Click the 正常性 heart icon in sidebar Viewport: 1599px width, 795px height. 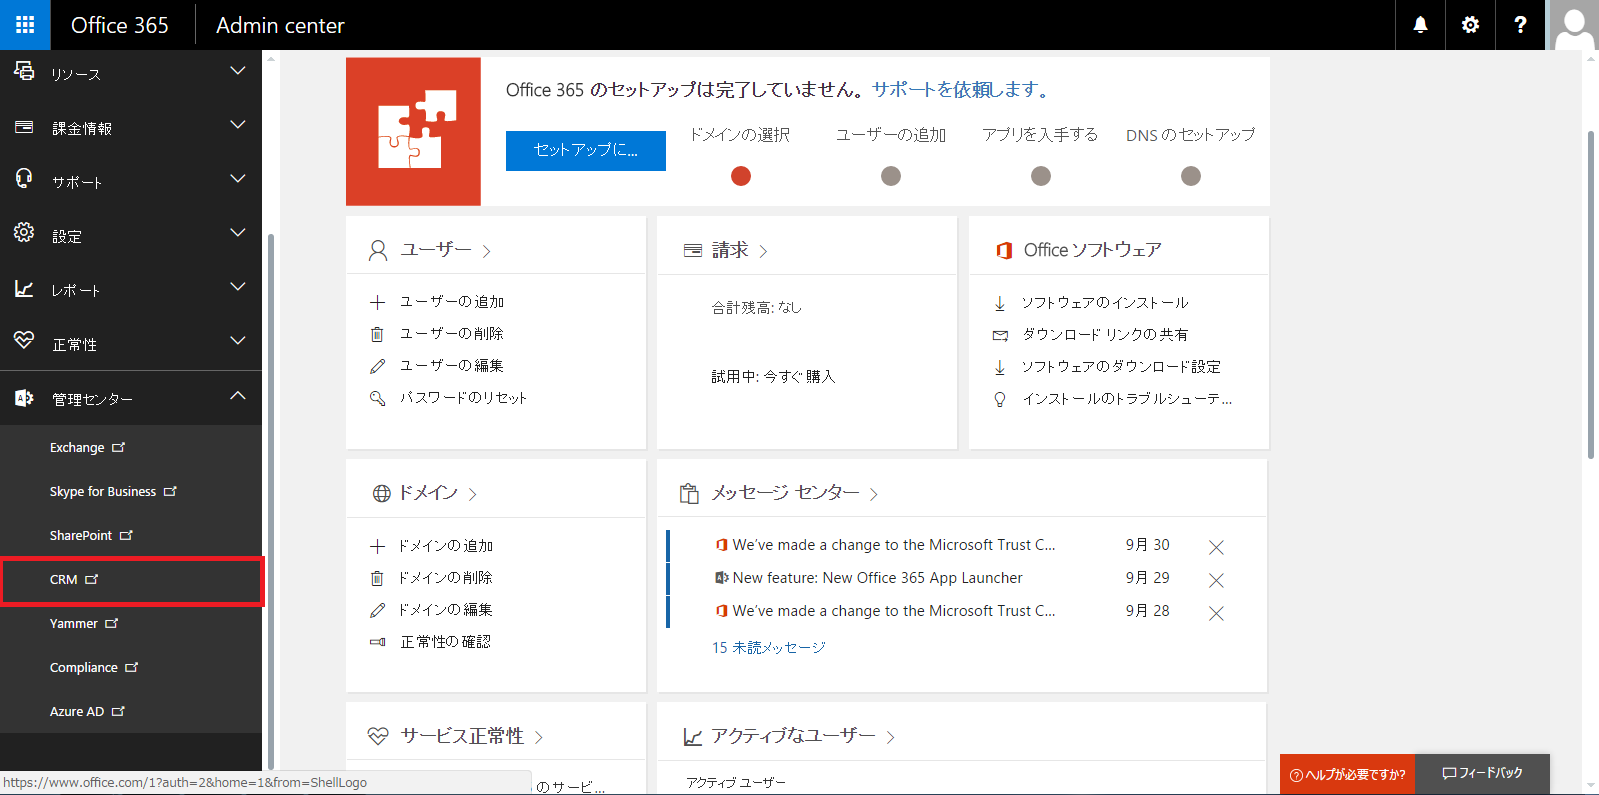coord(24,340)
